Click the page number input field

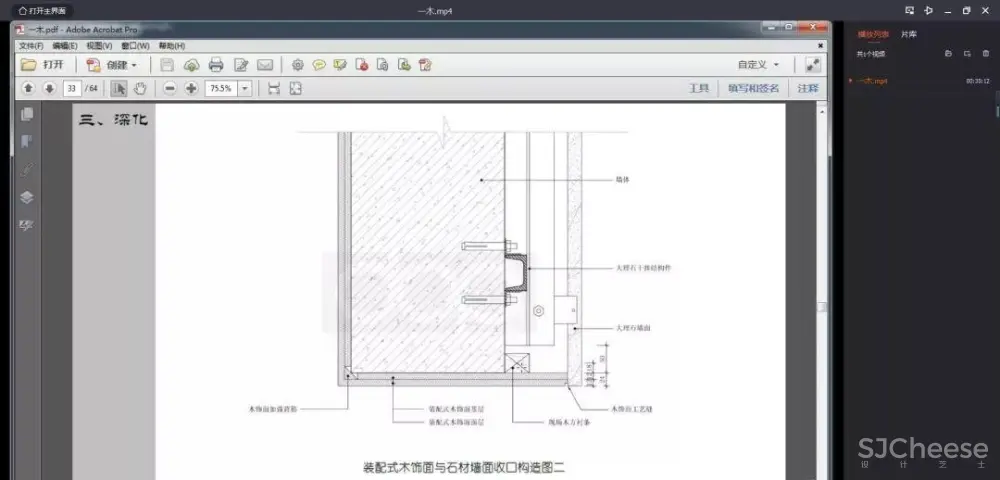71,88
